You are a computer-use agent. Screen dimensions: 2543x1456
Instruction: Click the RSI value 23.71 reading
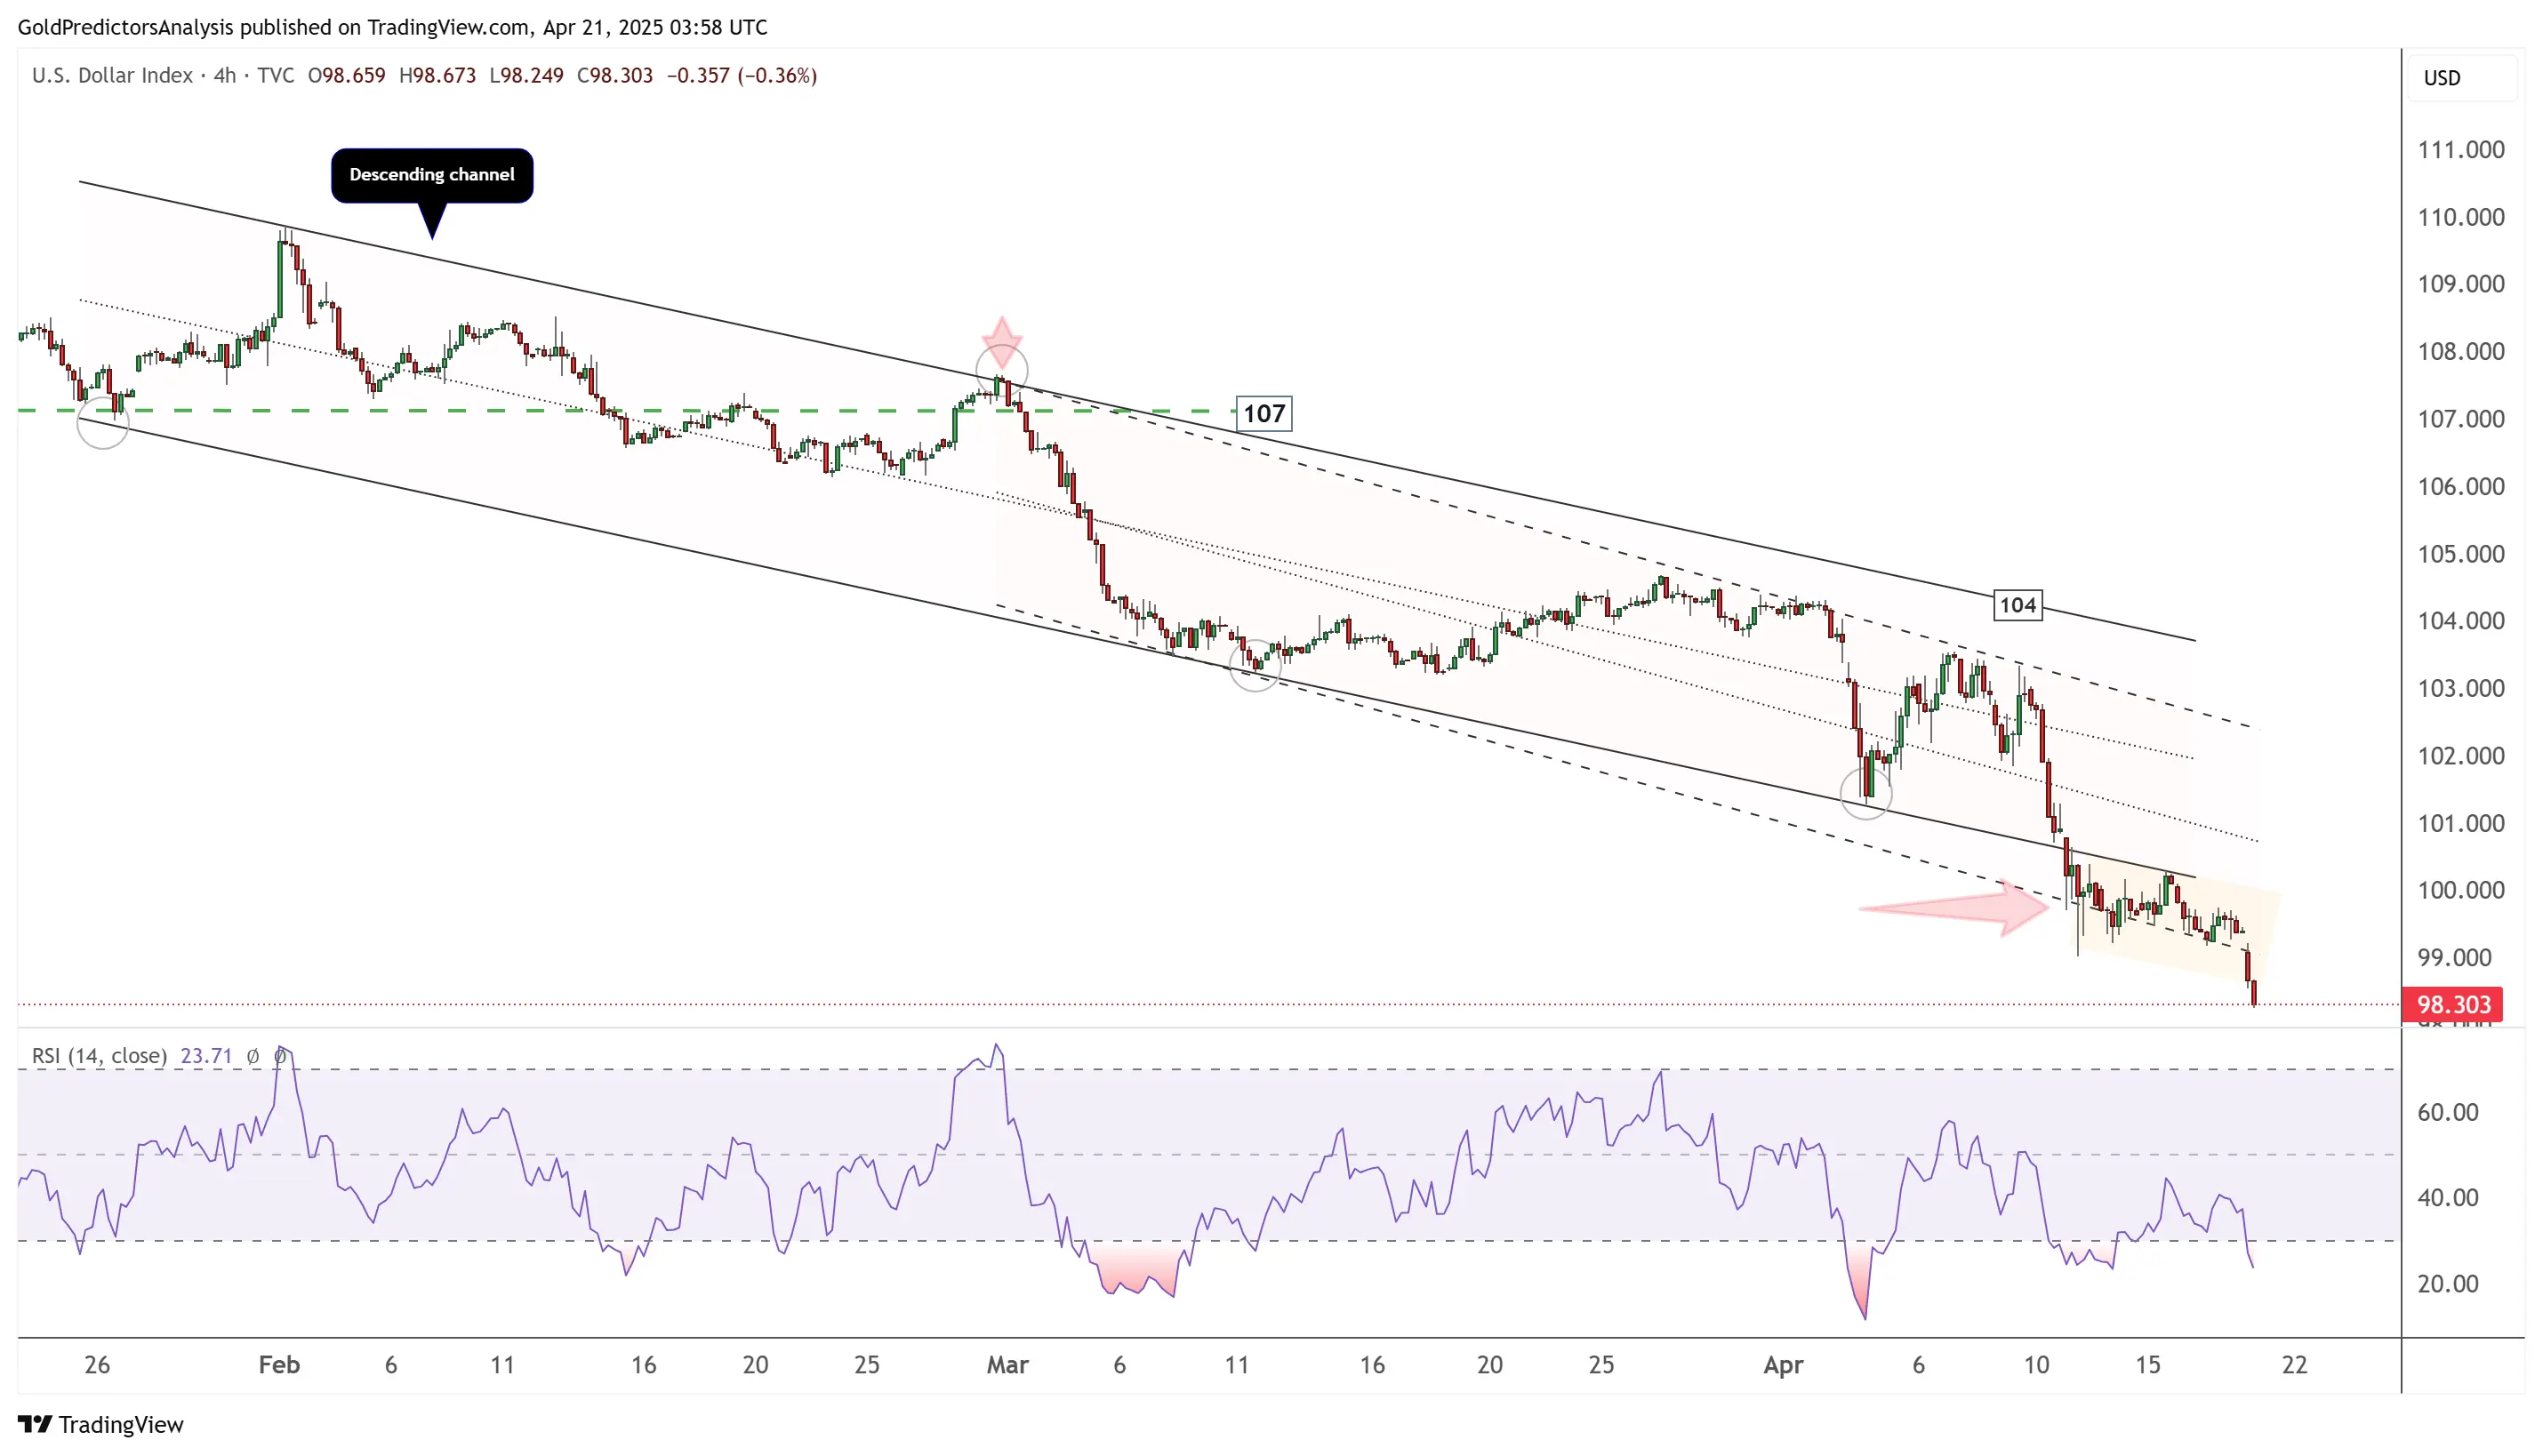[206, 1056]
